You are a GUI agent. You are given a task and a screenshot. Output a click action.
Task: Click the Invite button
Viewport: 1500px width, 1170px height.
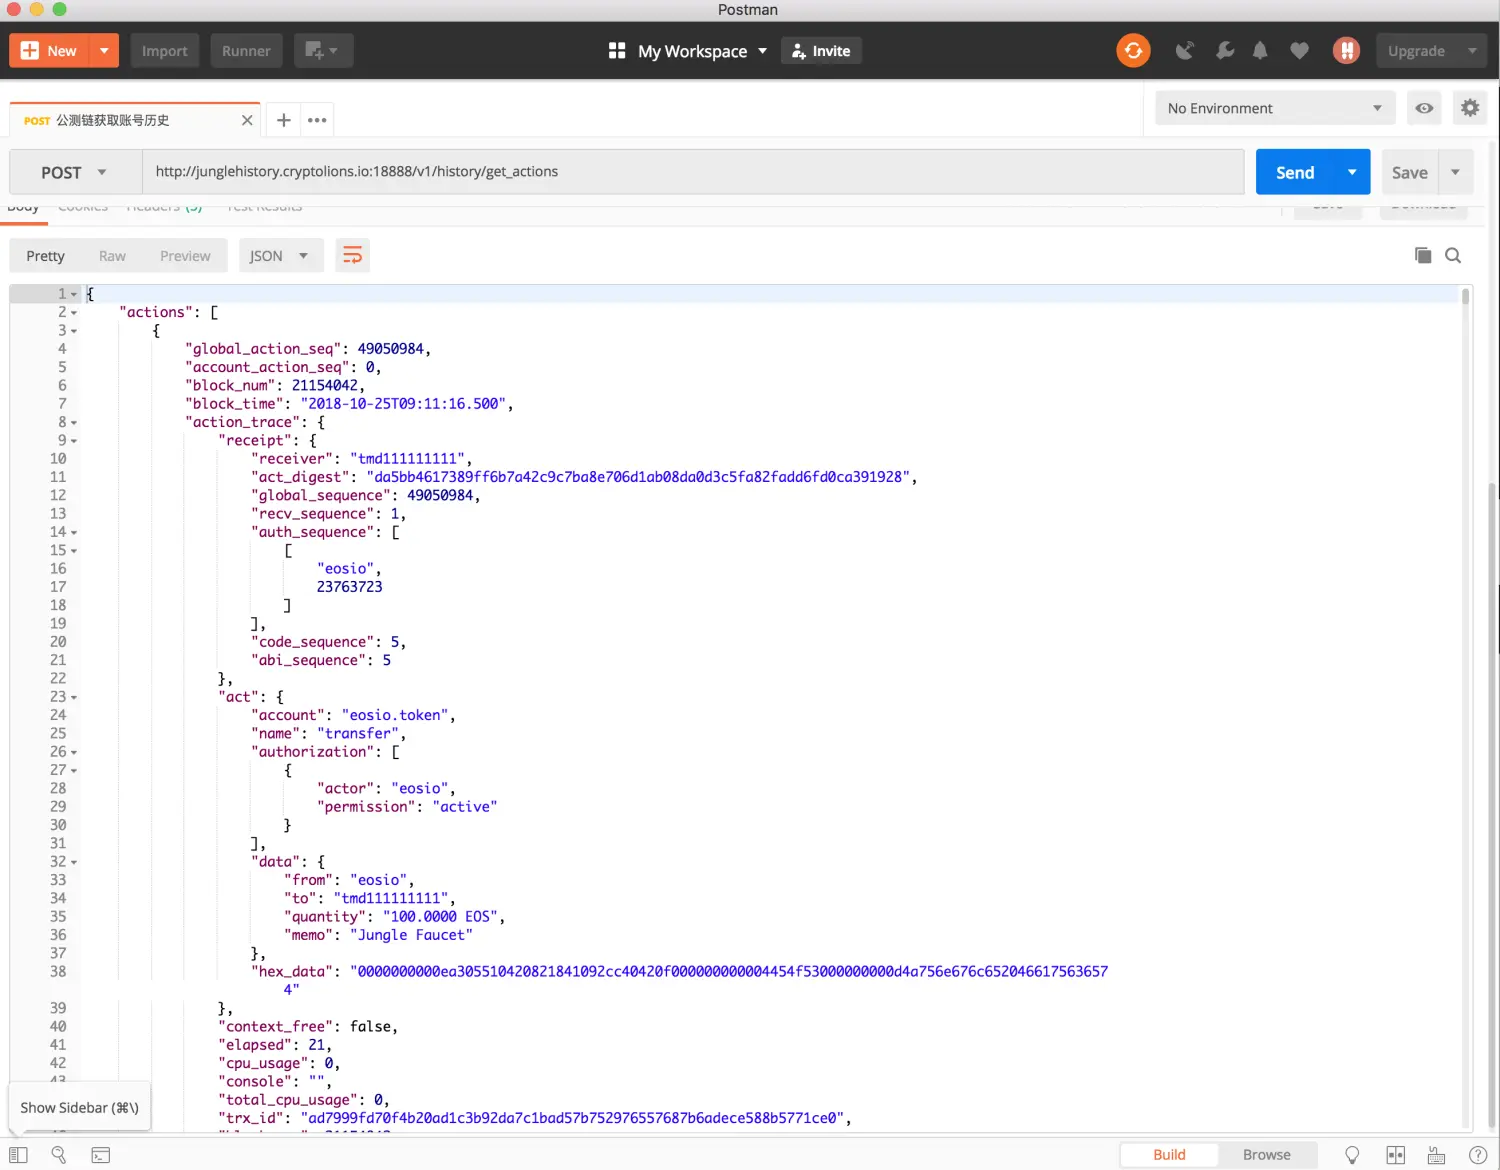[x=821, y=51]
